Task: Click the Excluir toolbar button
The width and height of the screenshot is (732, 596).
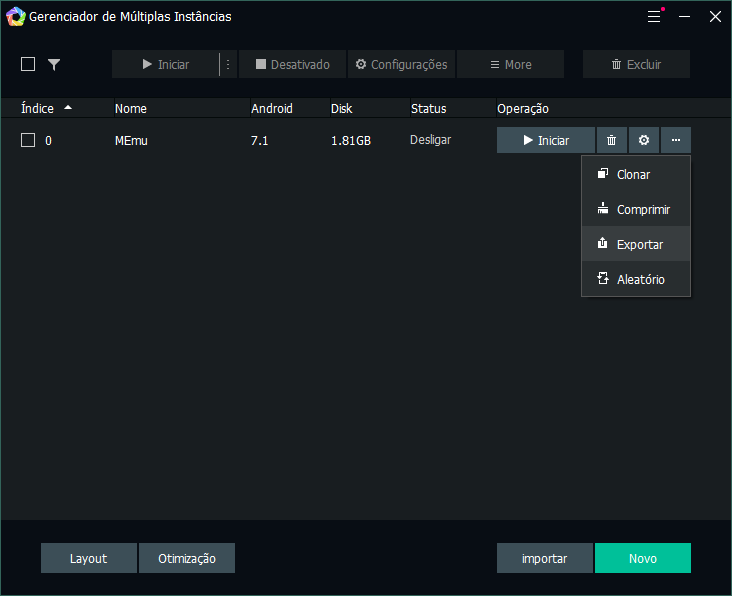Action: (636, 64)
